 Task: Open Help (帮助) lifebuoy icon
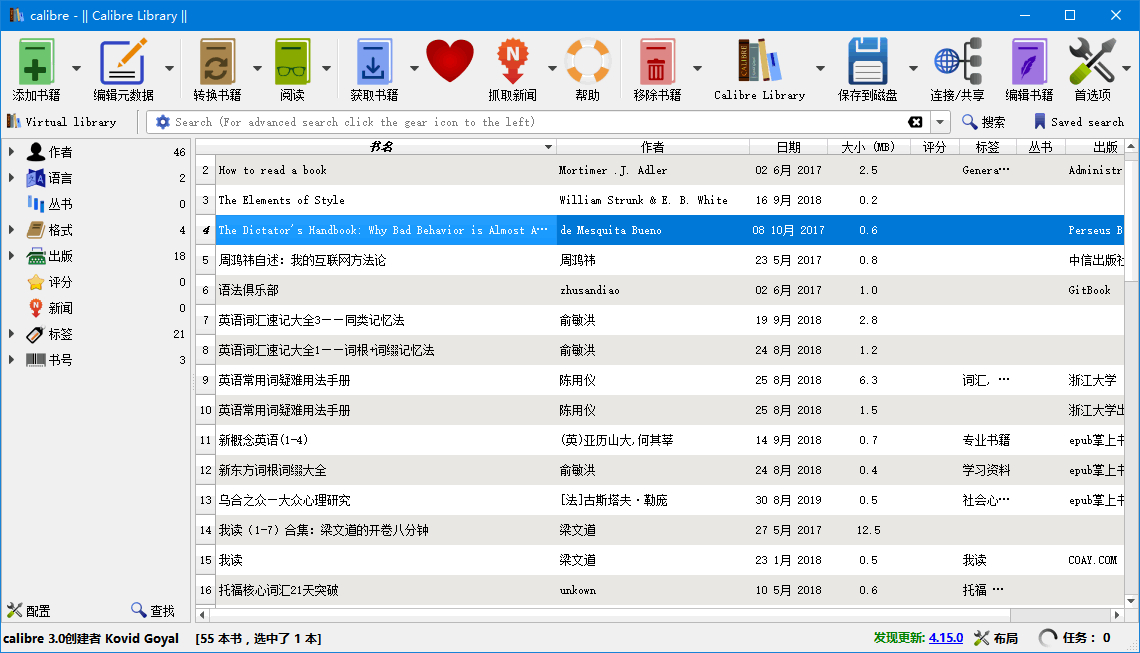pyautogui.click(x=587, y=63)
